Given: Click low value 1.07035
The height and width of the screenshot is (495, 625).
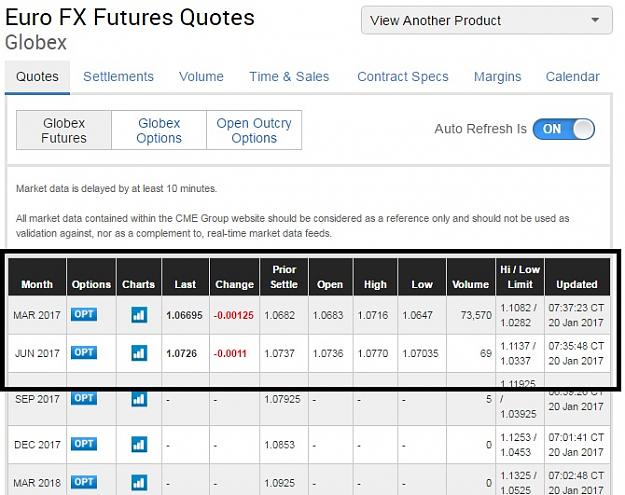Looking at the screenshot, I should pos(420,354).
